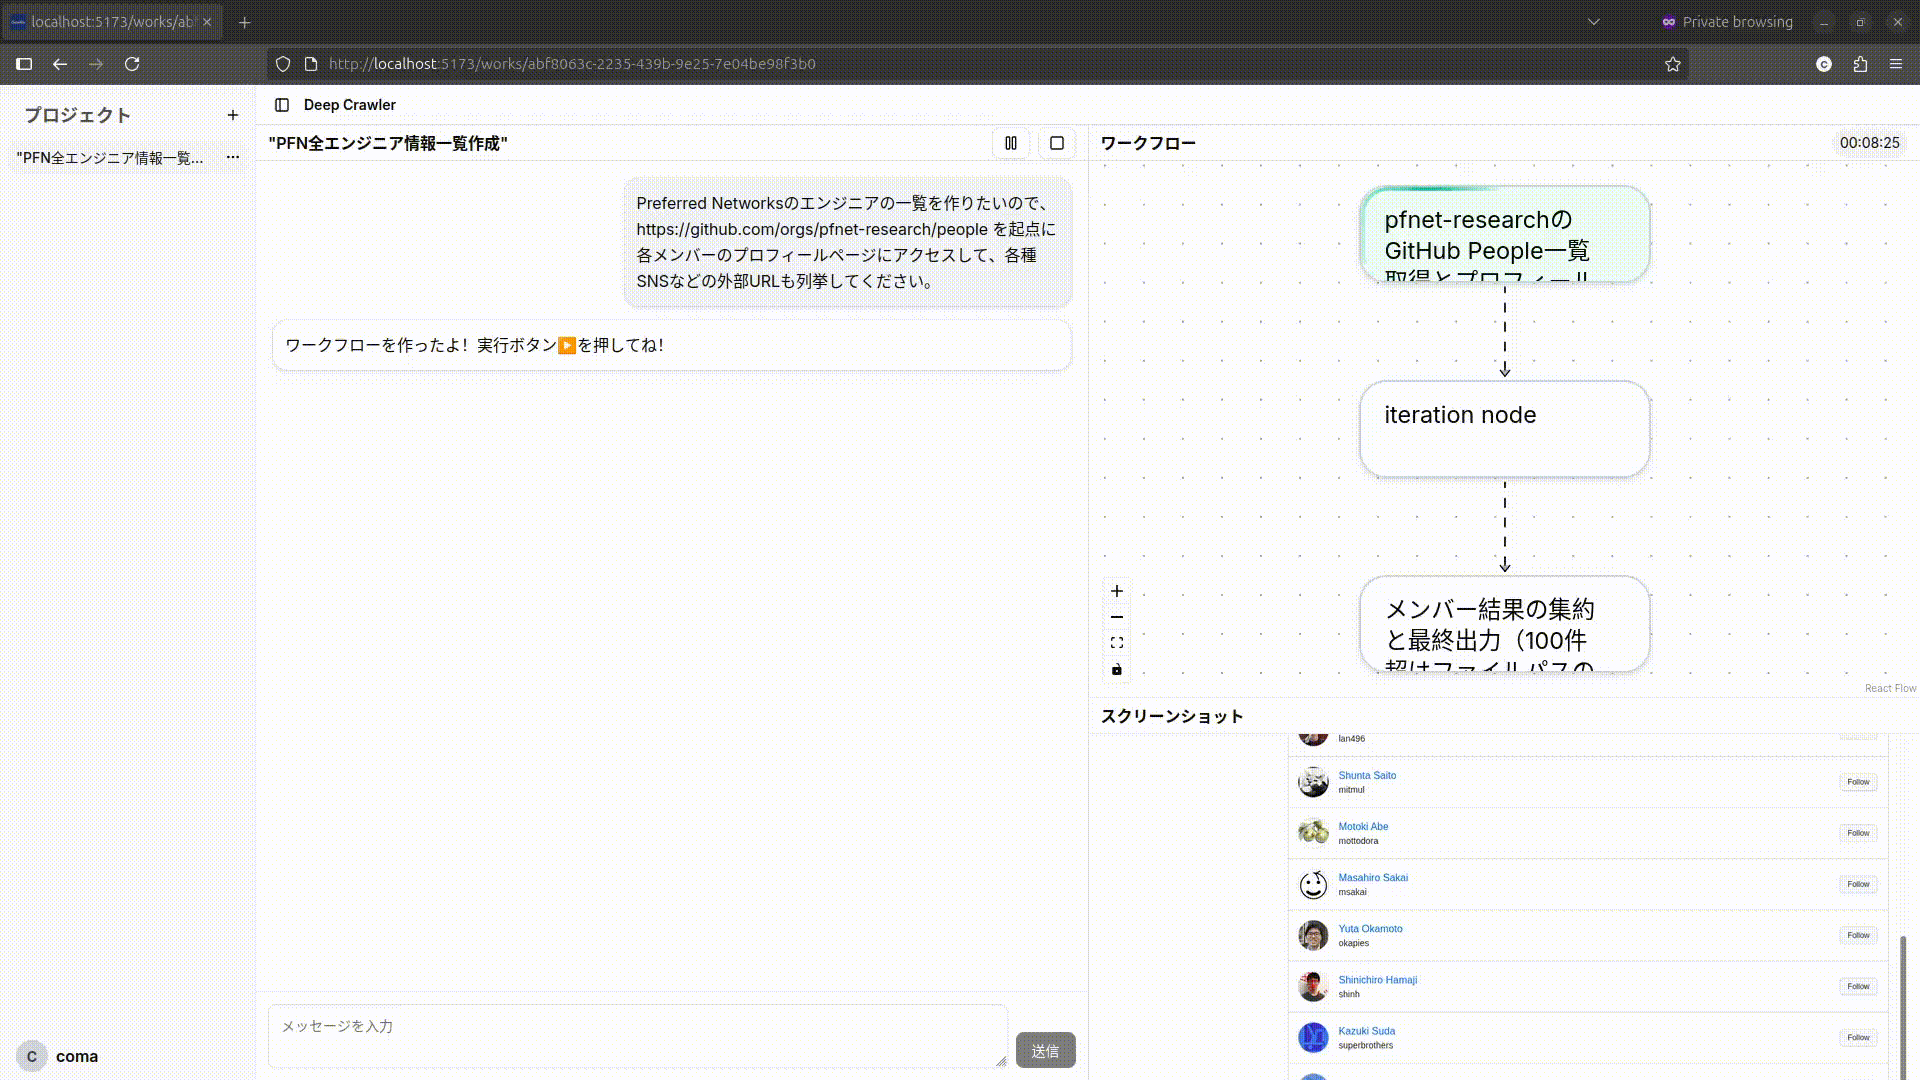Open the browser extensions dropdown

1860,63
